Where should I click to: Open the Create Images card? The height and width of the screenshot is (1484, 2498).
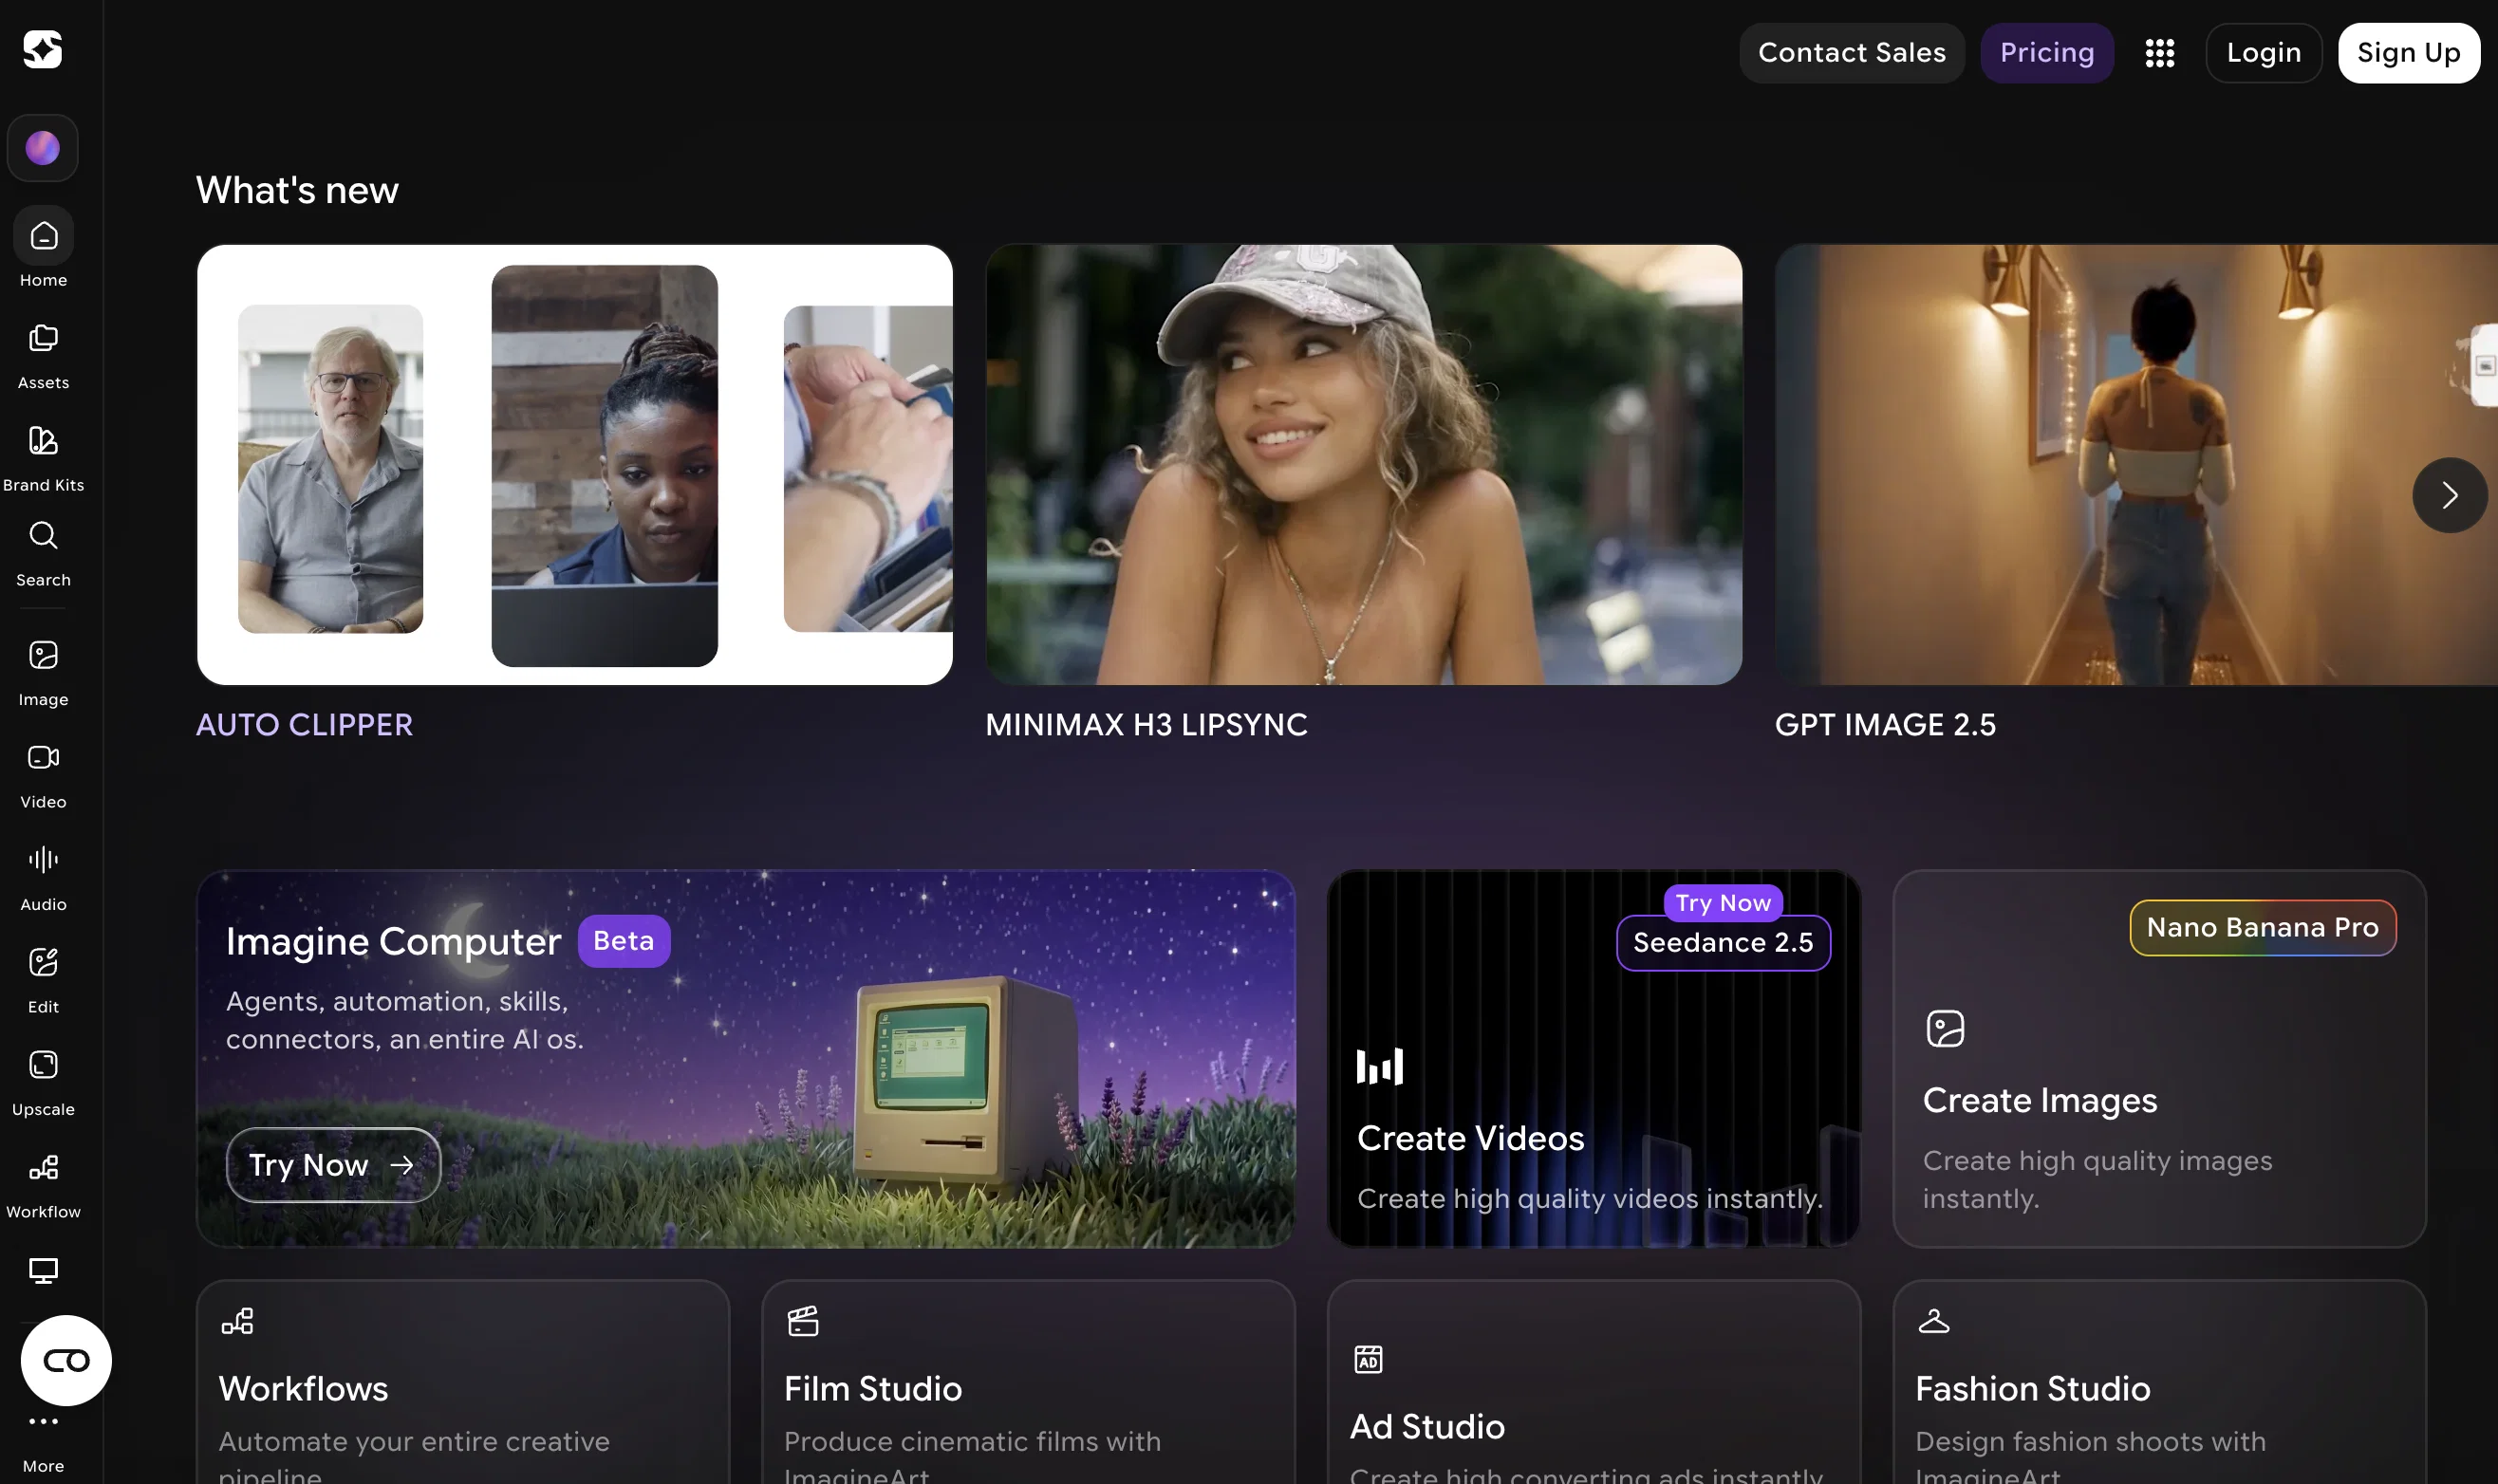tap(2158, 1059)
